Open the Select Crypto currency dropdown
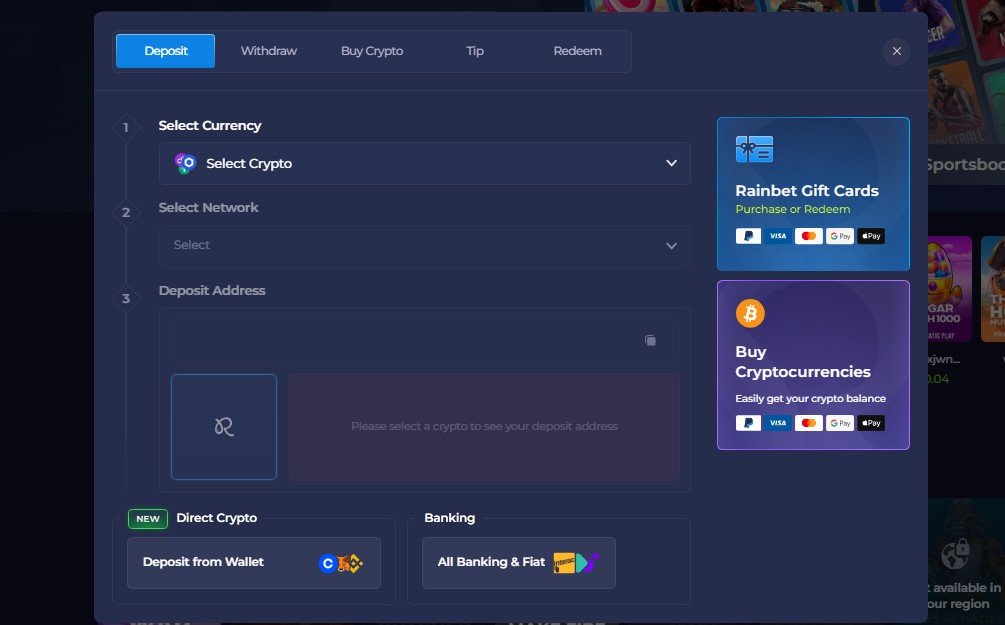 (x=424, y=163)
